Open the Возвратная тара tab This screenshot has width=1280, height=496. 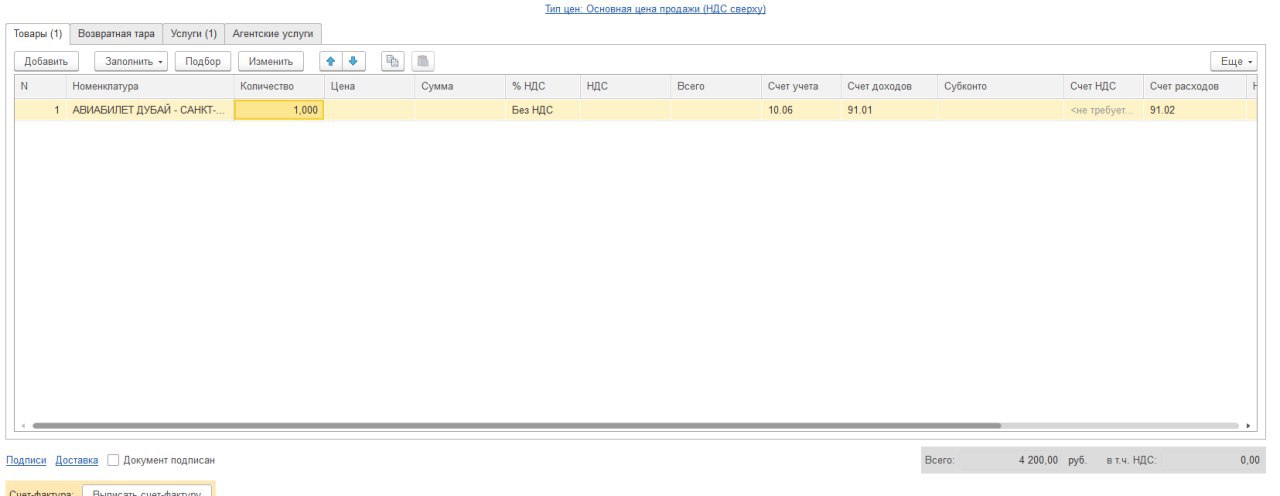[116, 33]
